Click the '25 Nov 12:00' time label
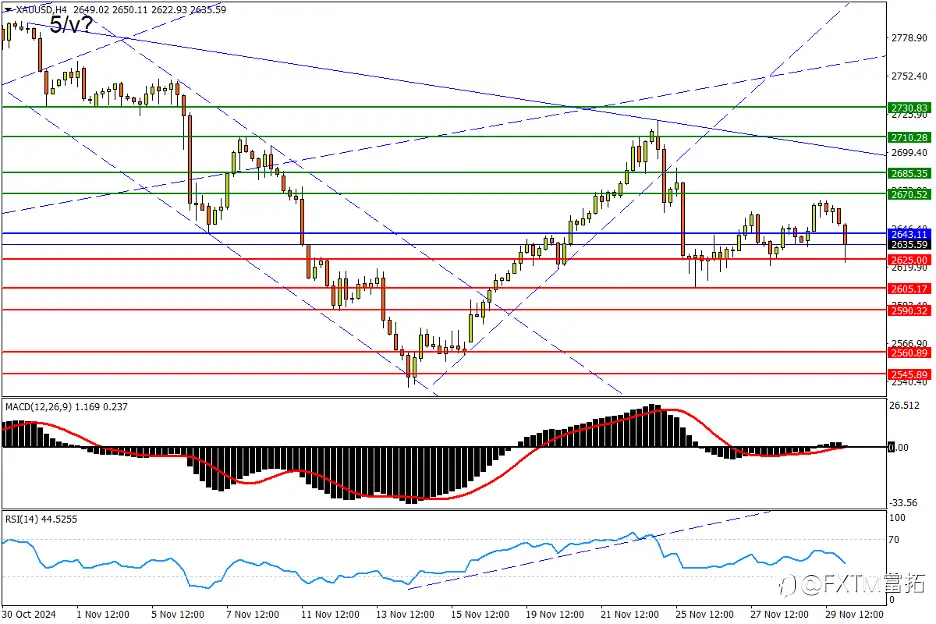The width and height of the screenshot is (936, 624). coord(704,614)
